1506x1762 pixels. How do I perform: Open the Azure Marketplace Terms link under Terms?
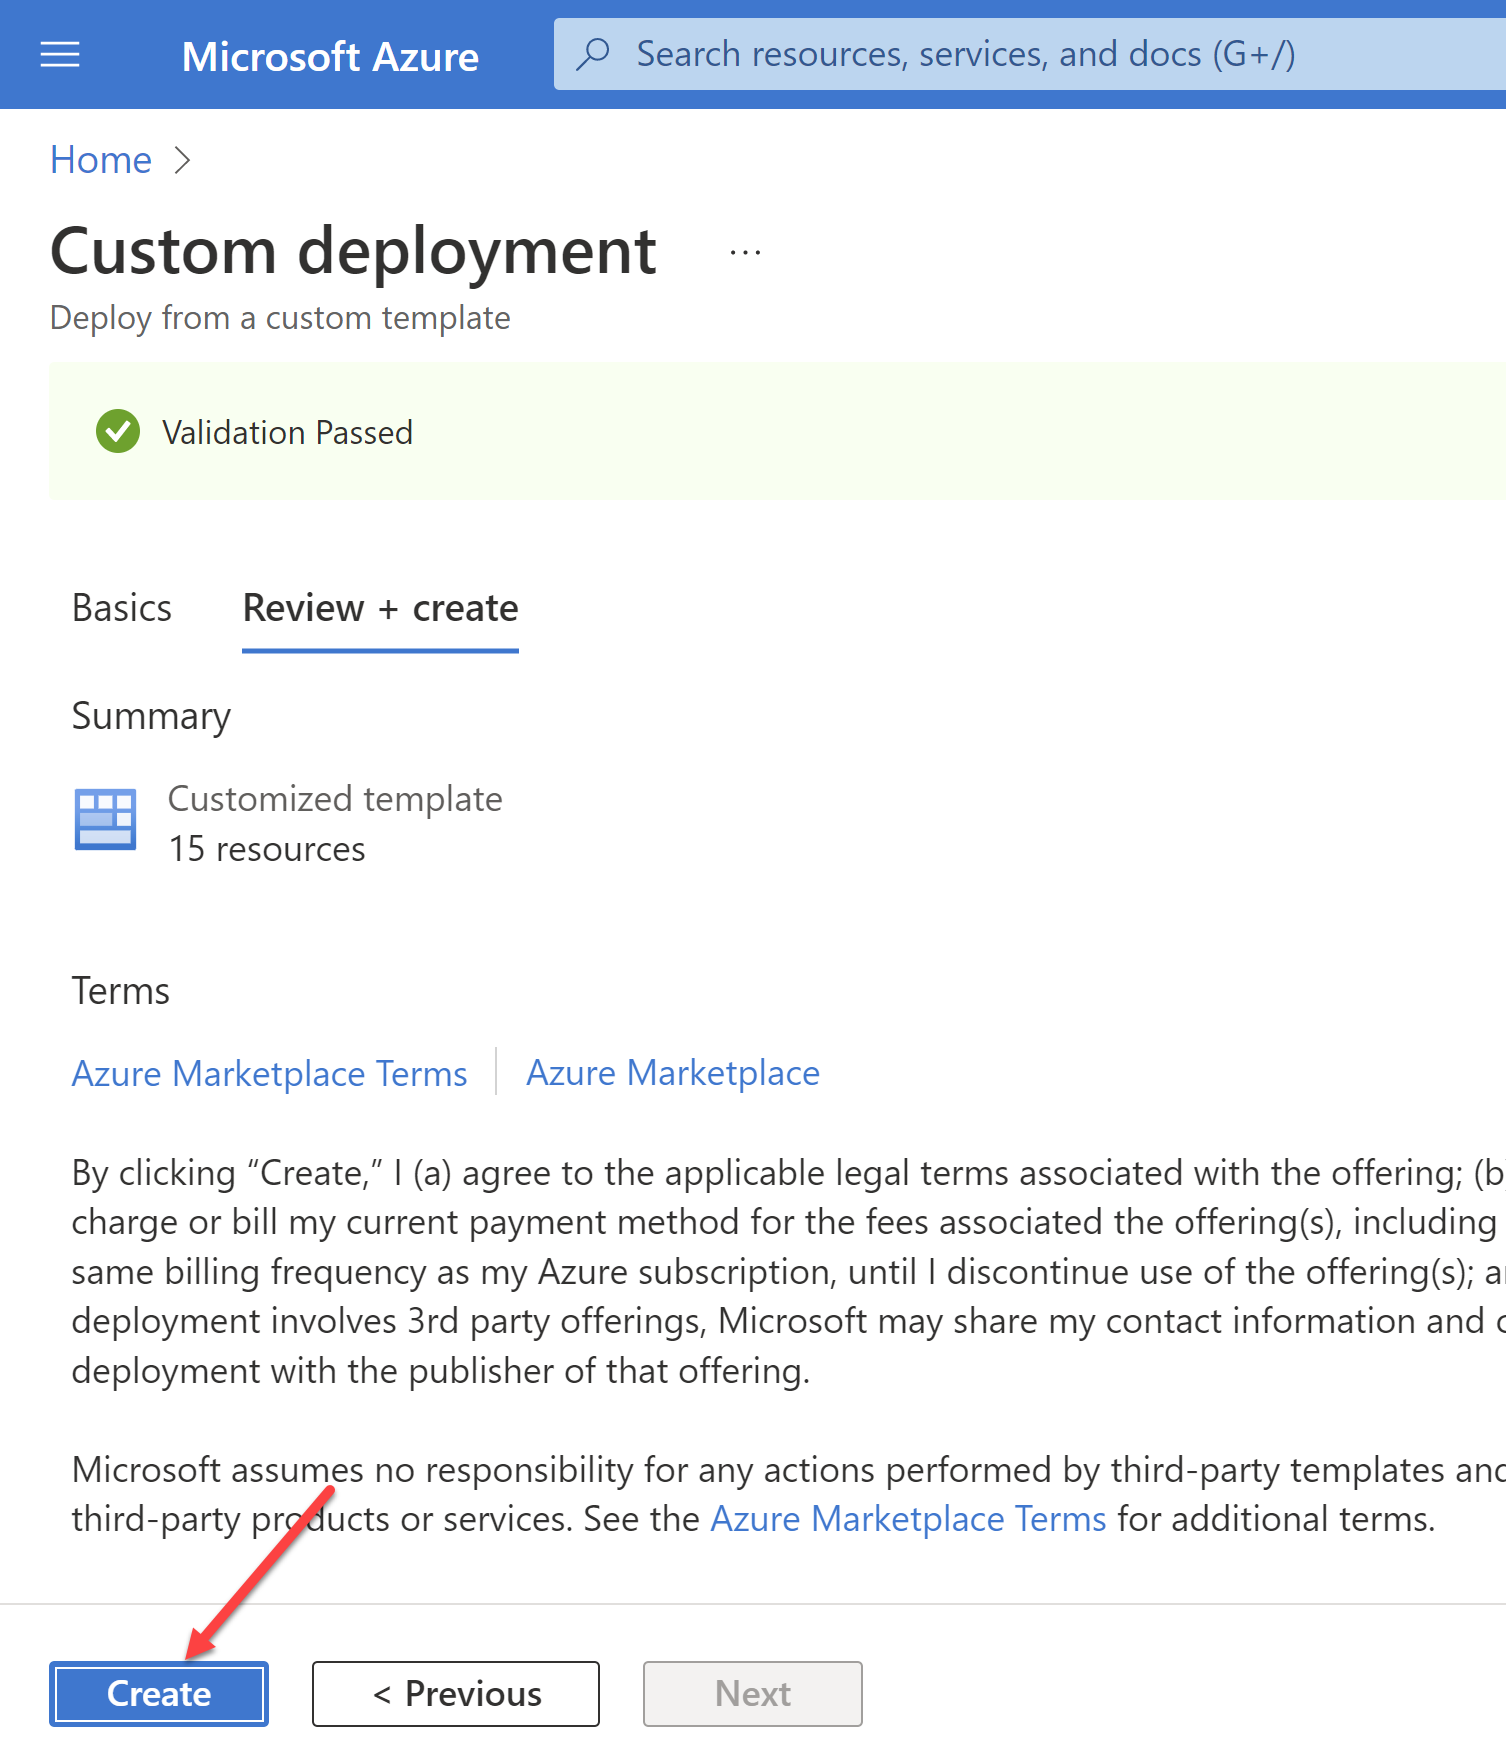269,1073
